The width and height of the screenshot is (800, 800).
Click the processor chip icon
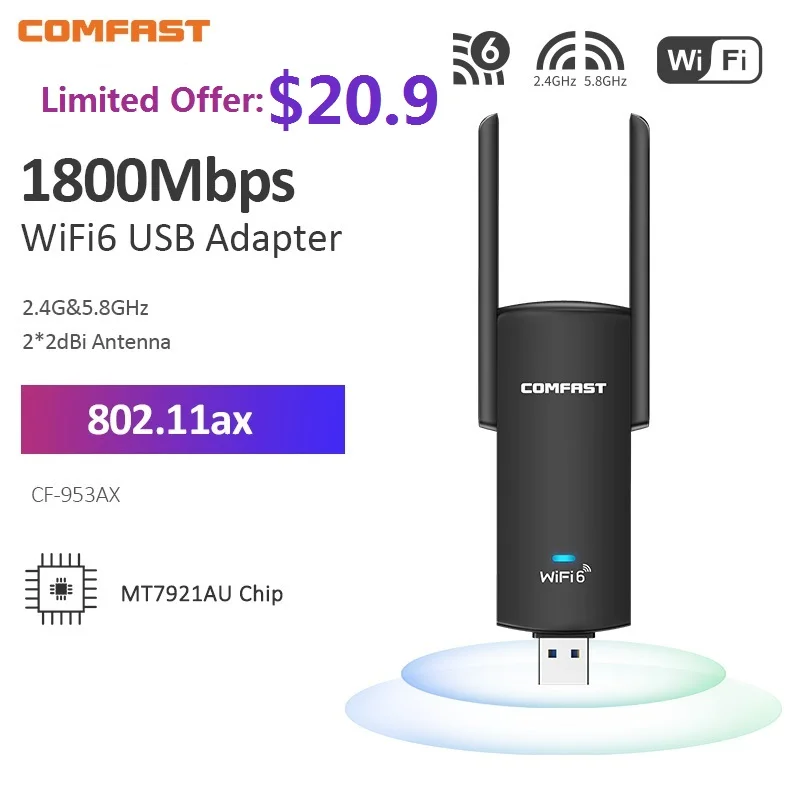61,589
